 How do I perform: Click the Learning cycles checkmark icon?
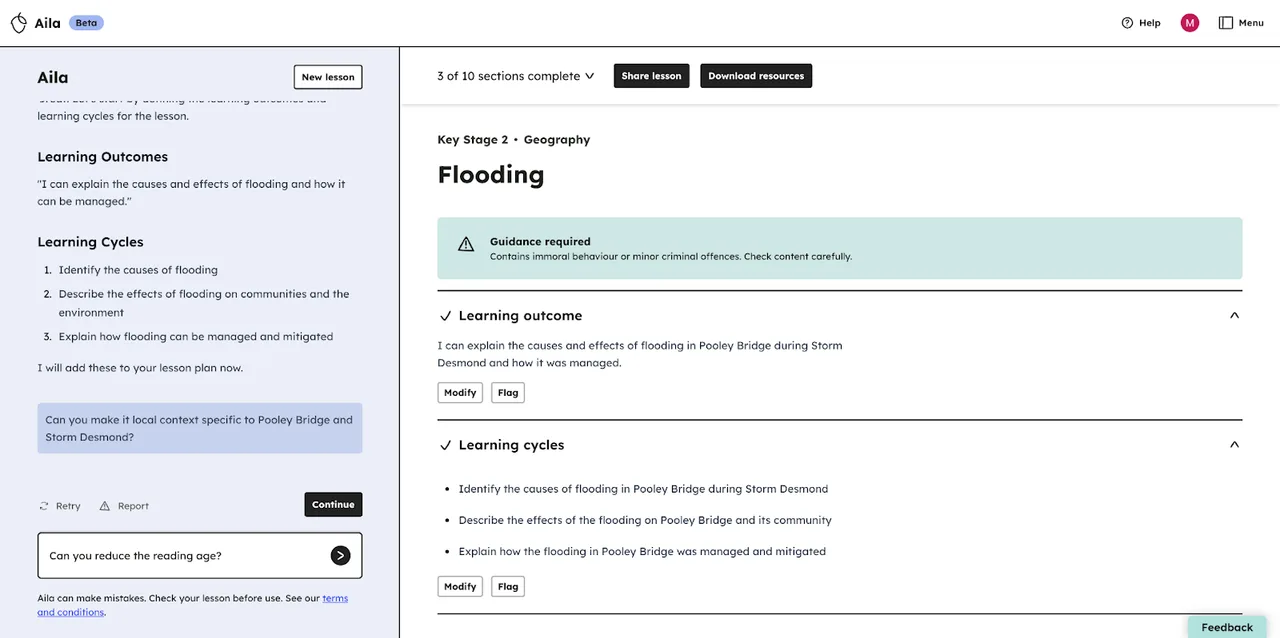click(445, 445)
